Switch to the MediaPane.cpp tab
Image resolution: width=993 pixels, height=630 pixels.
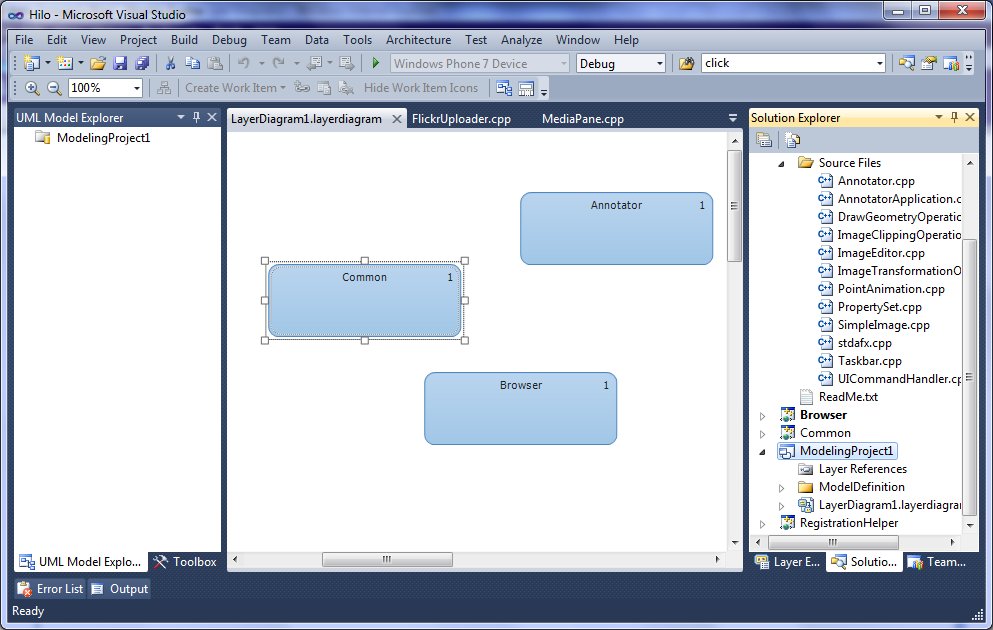583,119
